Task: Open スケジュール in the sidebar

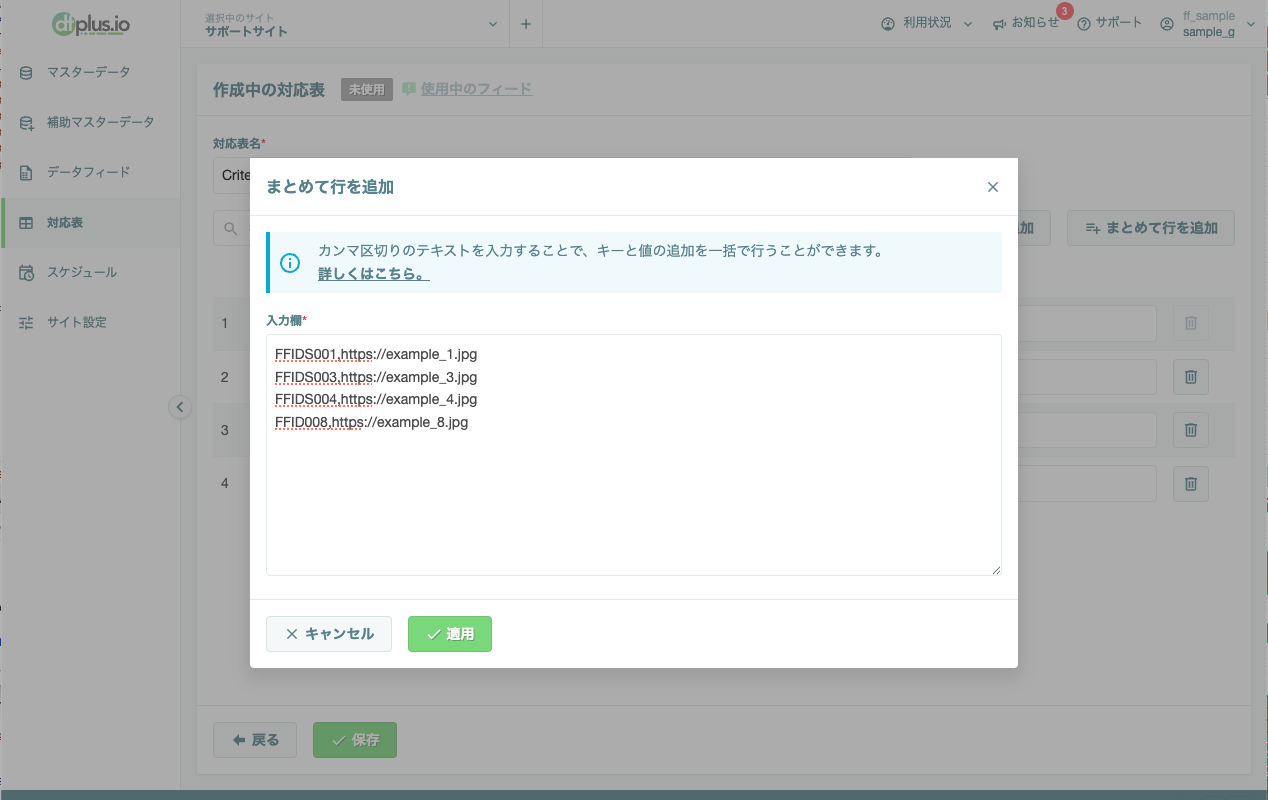Action: (90, 272)
